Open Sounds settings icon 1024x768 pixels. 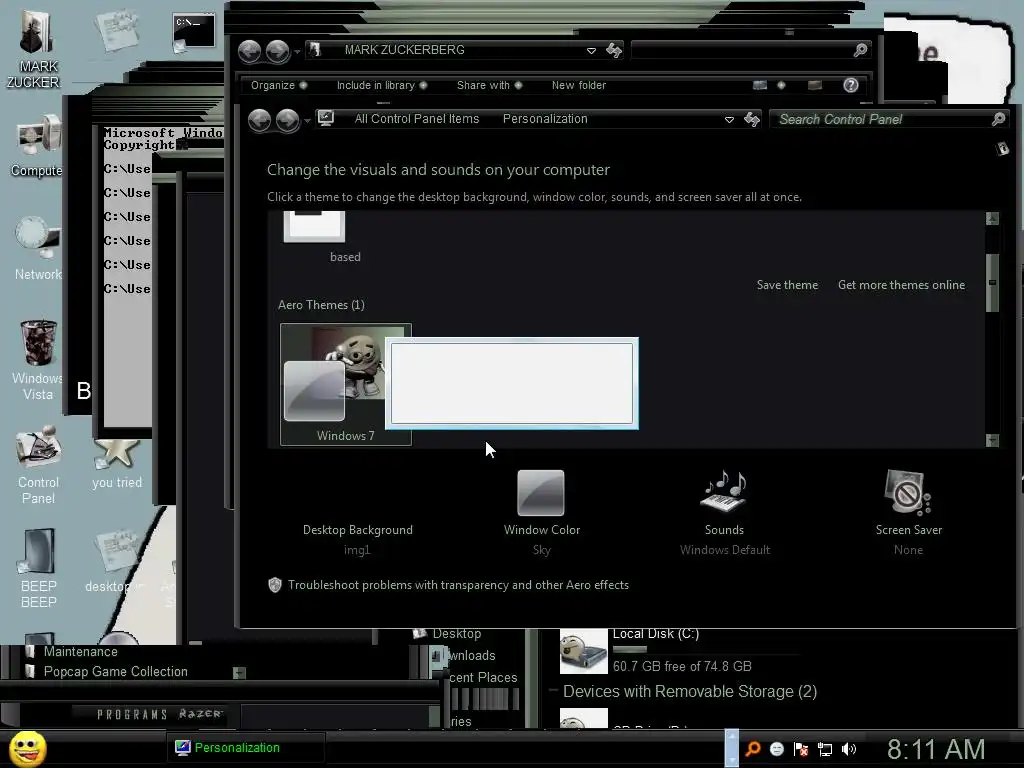coord(724,490)
